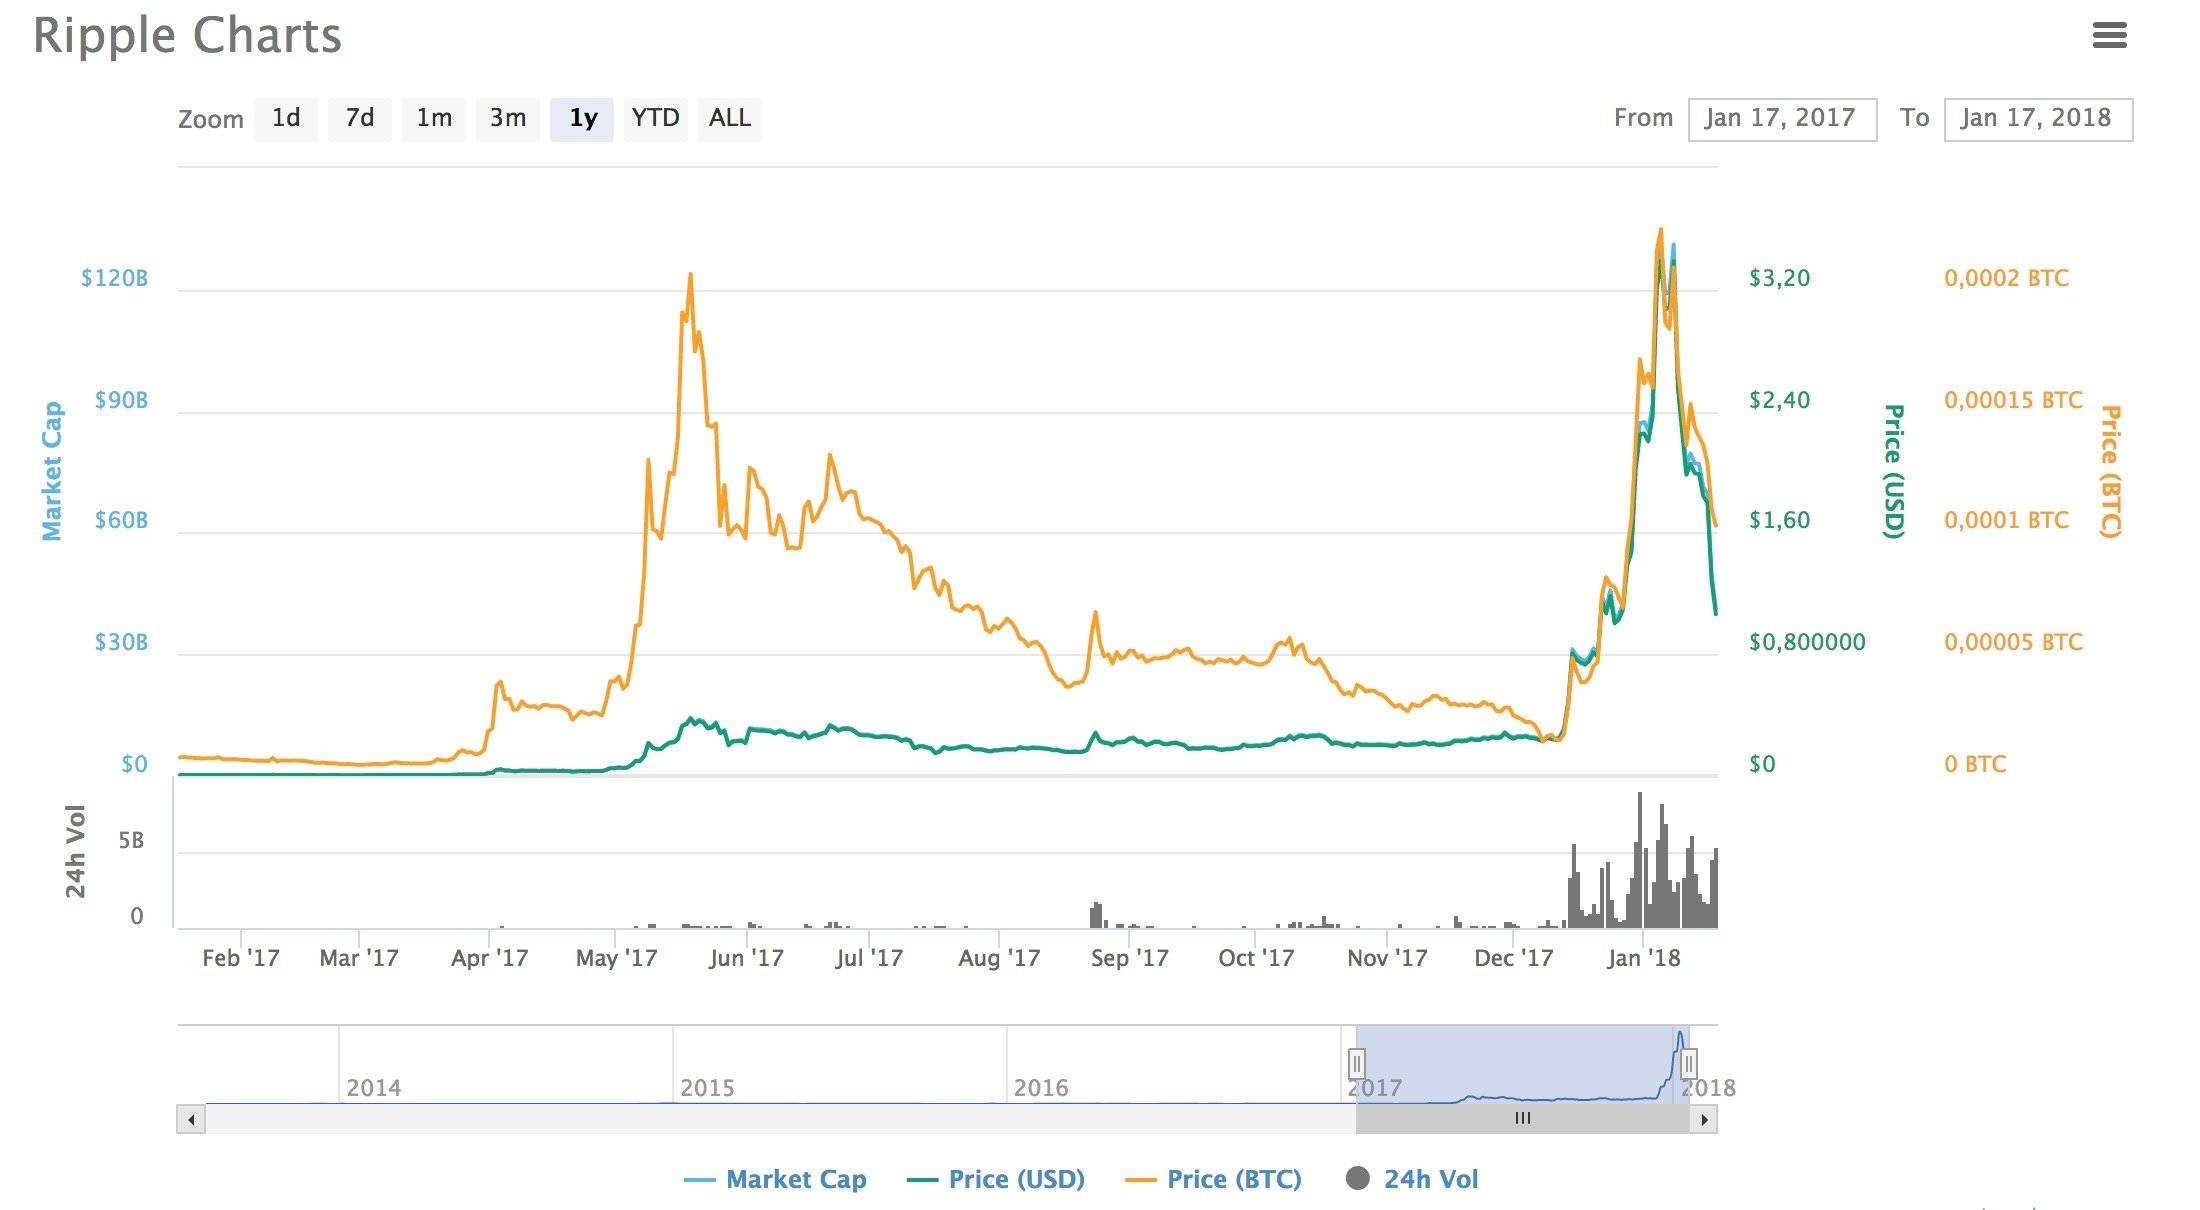Click the Jun '17 axis label
The width and height of the screenshot is (2200, 1210).
click(x=746, y=958)
